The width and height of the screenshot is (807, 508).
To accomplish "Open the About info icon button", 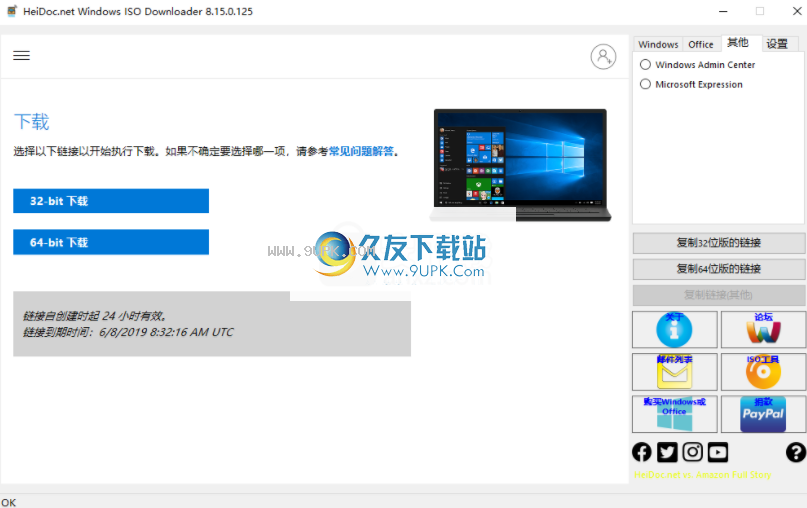I will [x=674, y=329].
